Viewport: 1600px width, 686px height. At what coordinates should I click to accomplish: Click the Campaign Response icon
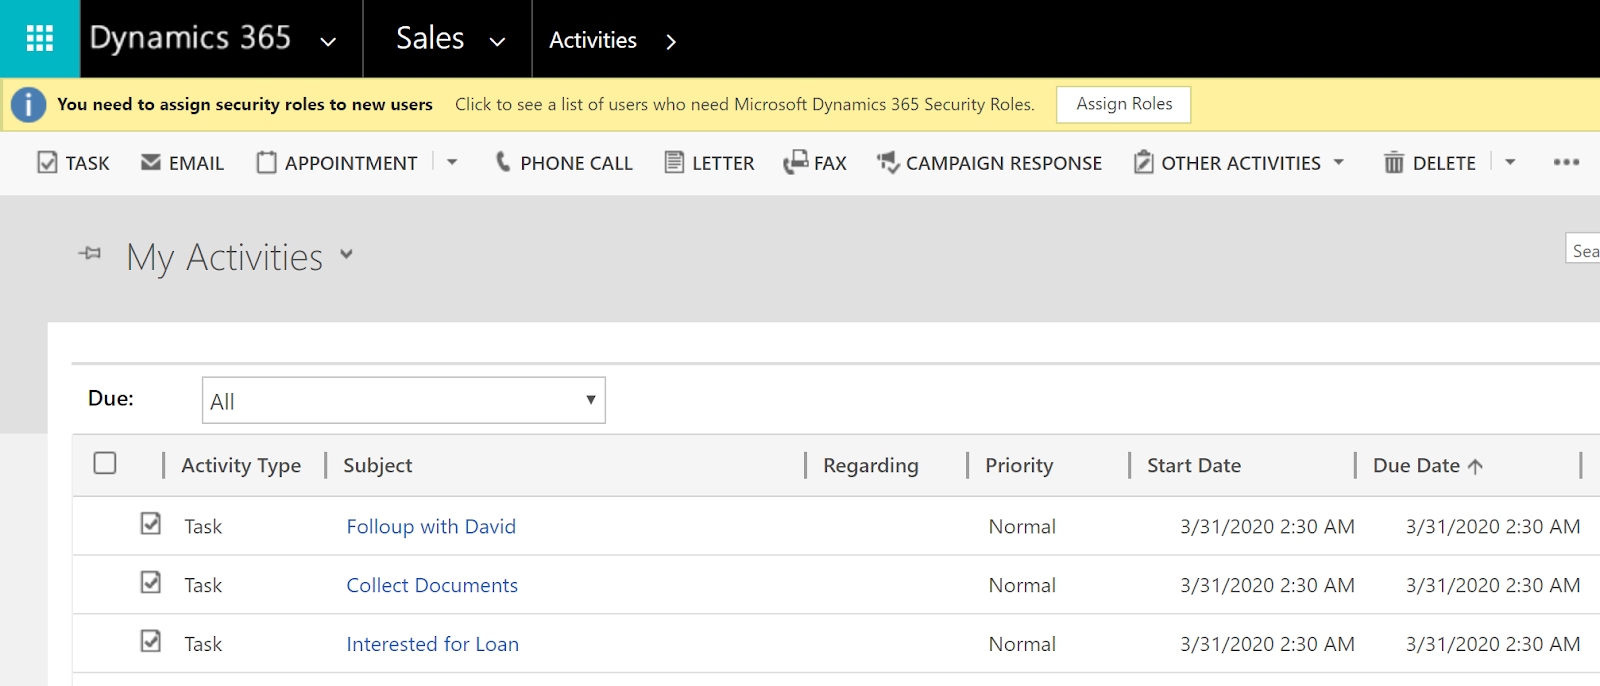point(888,162)
